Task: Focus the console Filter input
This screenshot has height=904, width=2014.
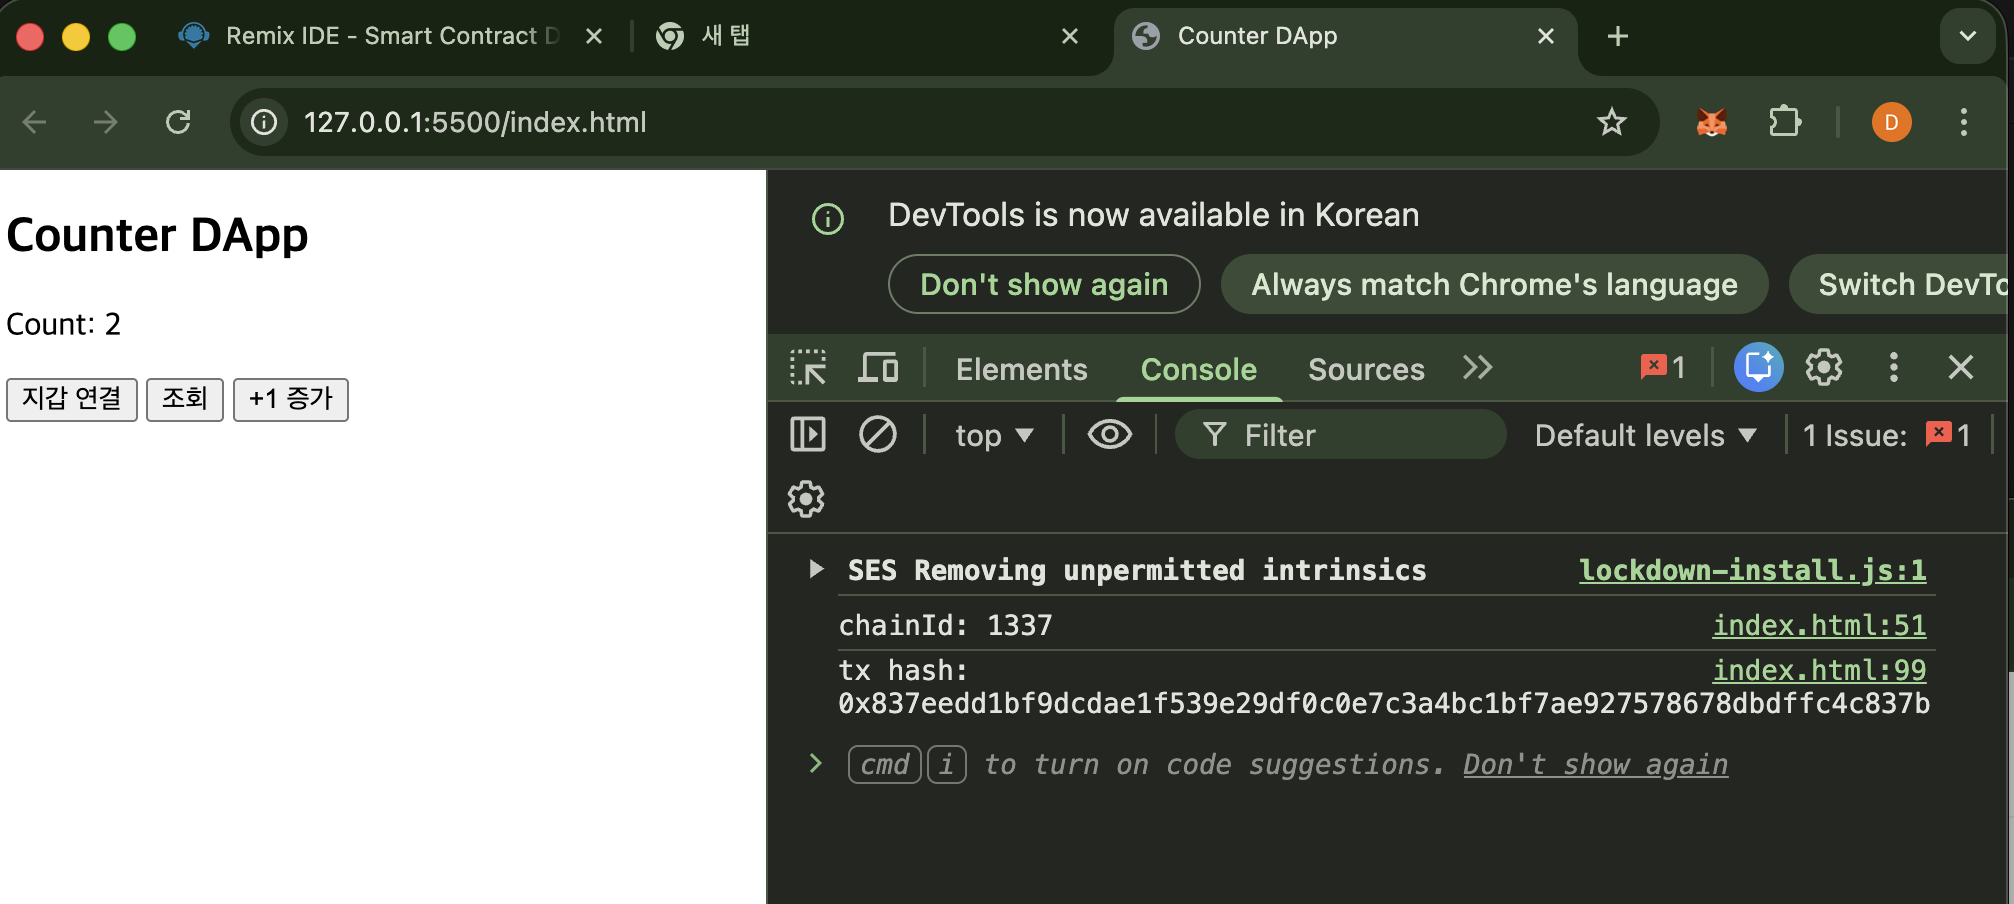Action: pyautogui.click(x=1340, y=435)
